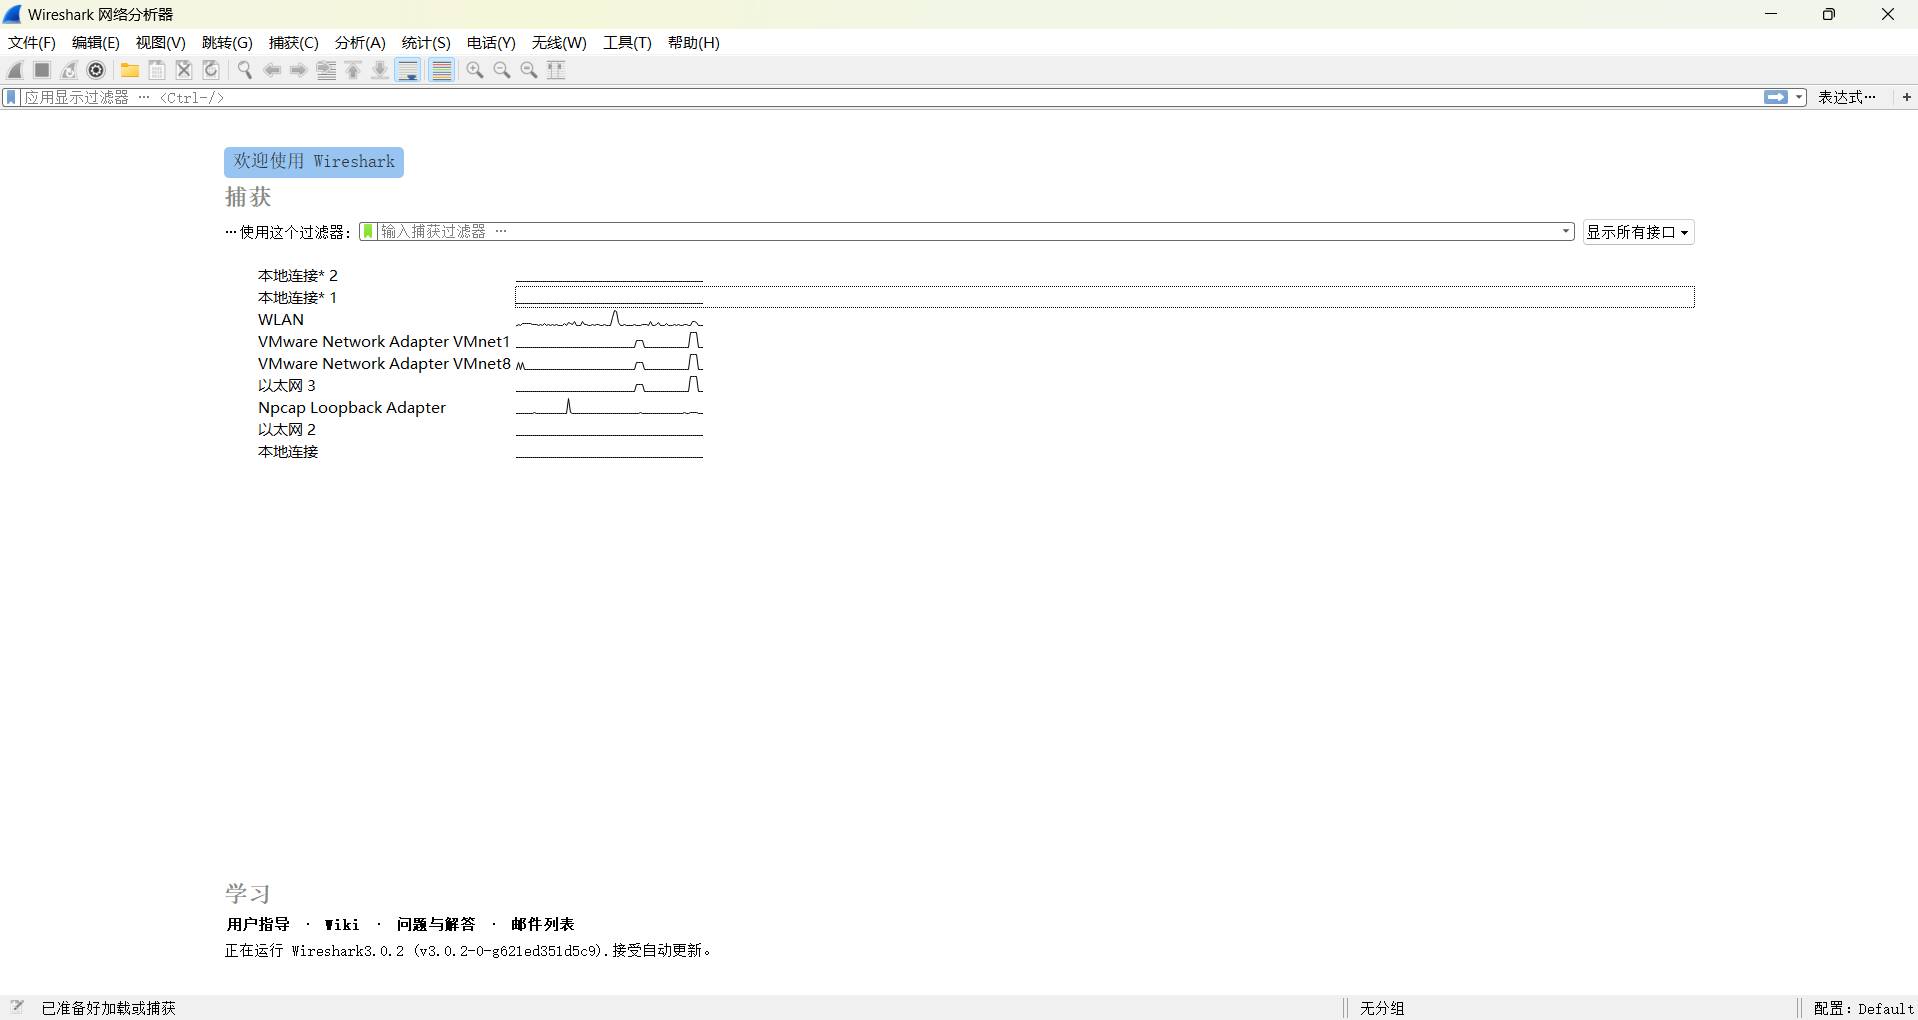Reset text to normal size
The width and height of the screenshot is (1918, 1020).
[529, 70]
